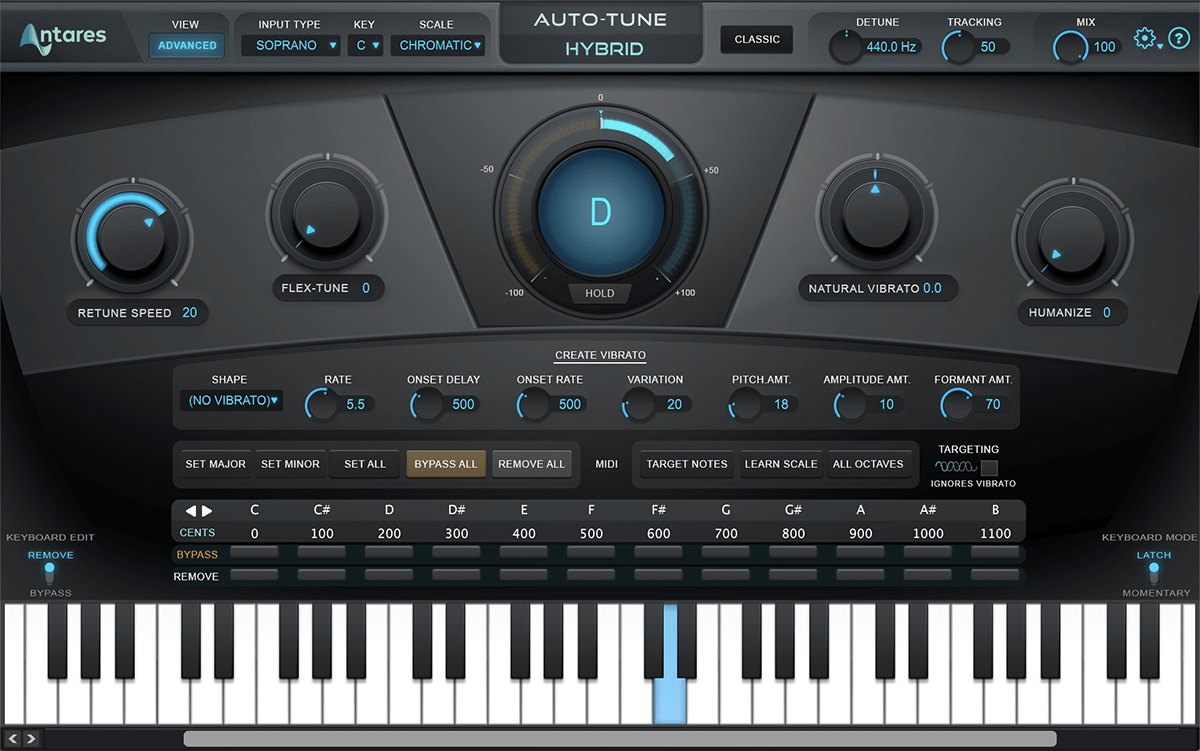Screen dimensions: 1200x751
Task: Open the Chromatic scale dropdown
Action: point(438,45)
